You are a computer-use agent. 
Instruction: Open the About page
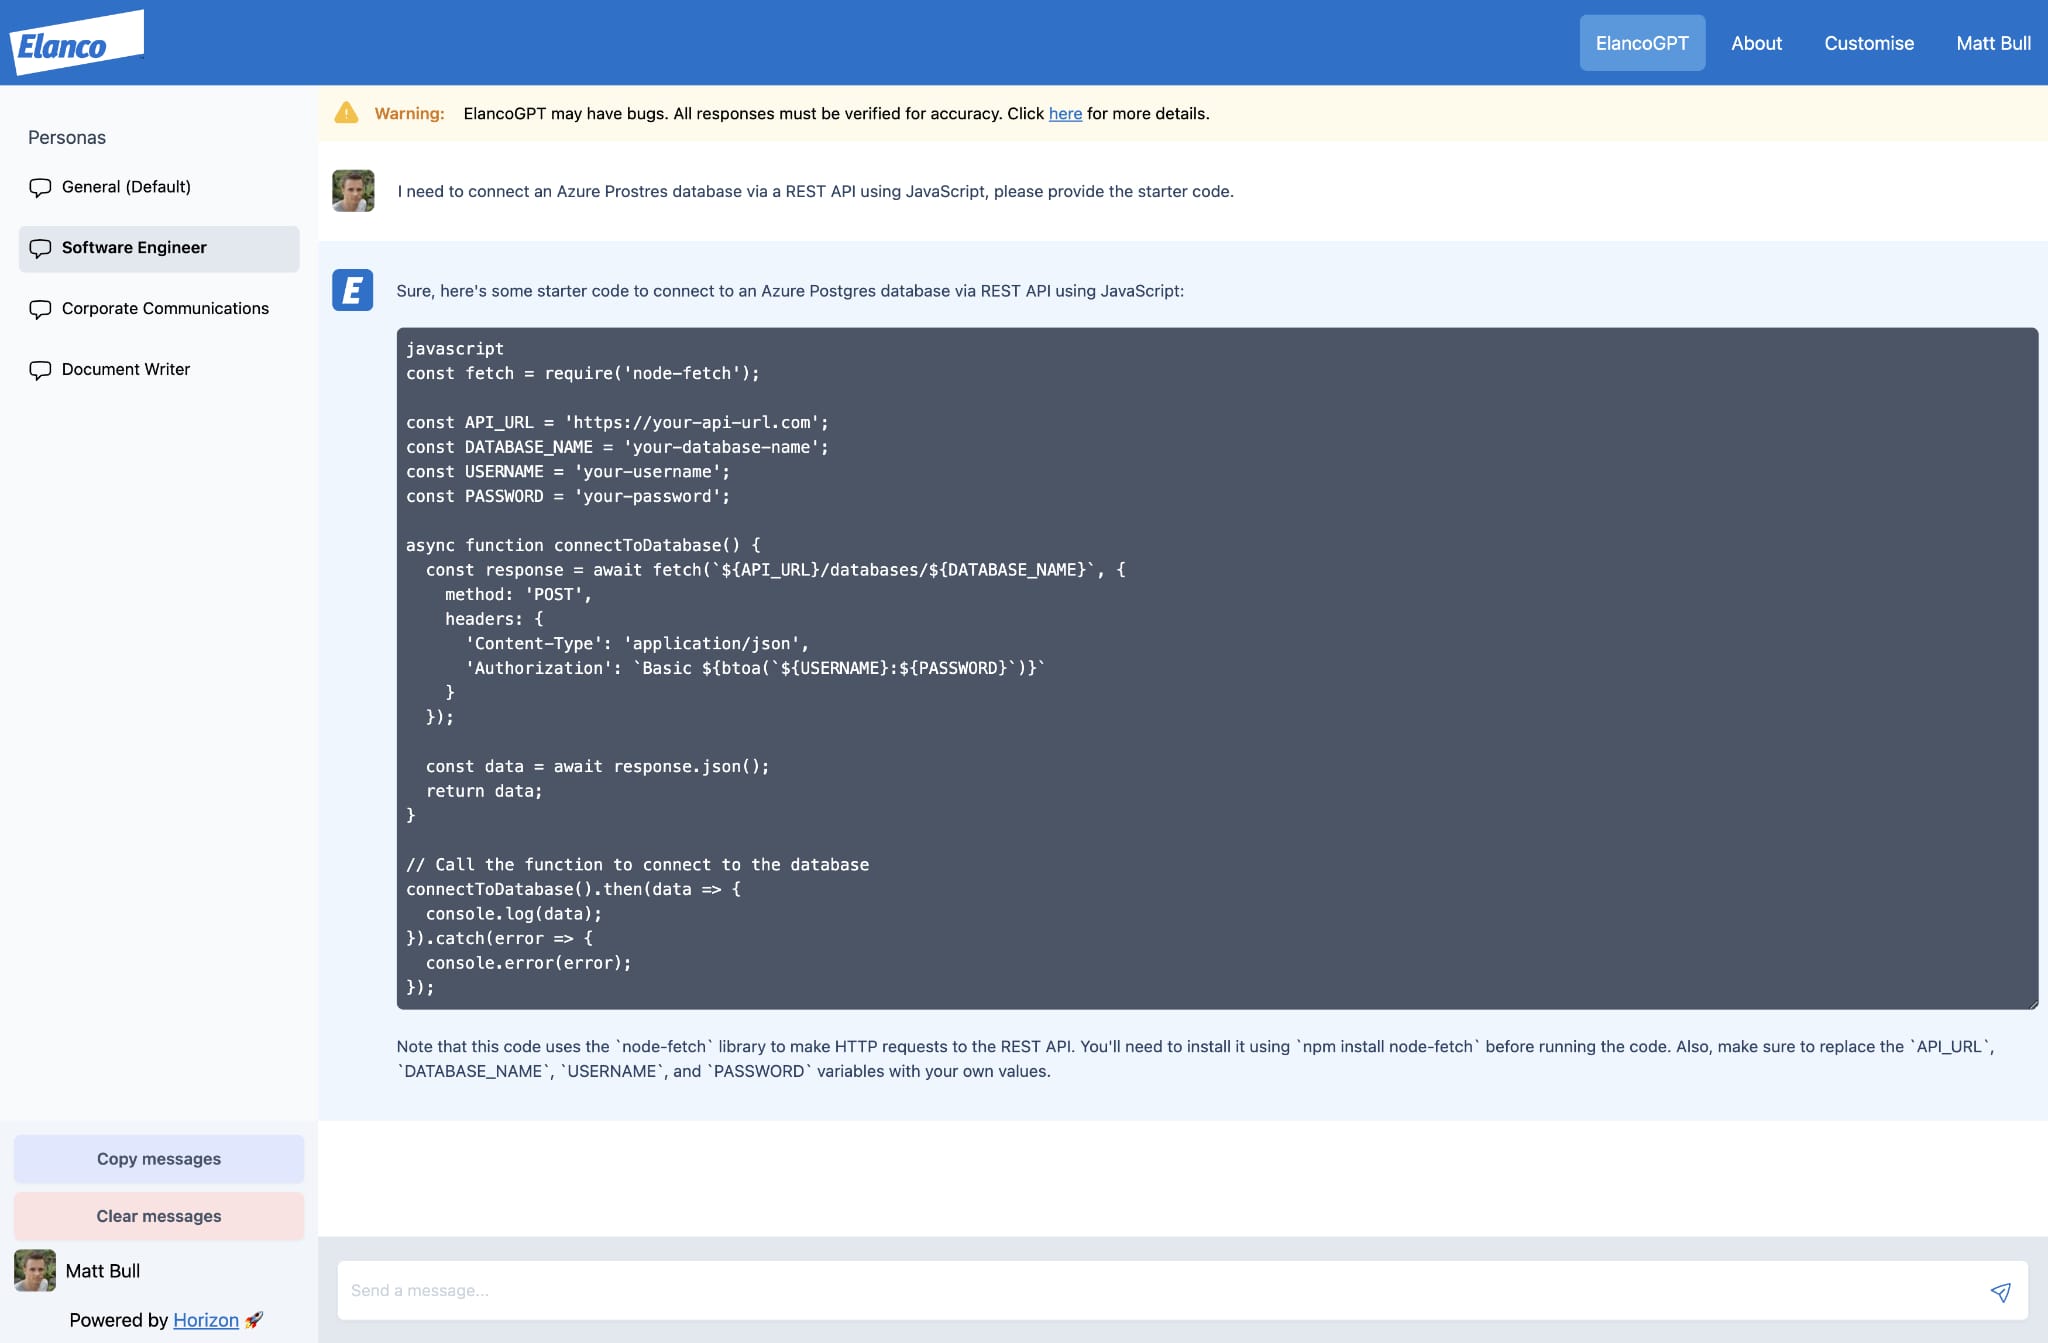tap(1756, 43)
